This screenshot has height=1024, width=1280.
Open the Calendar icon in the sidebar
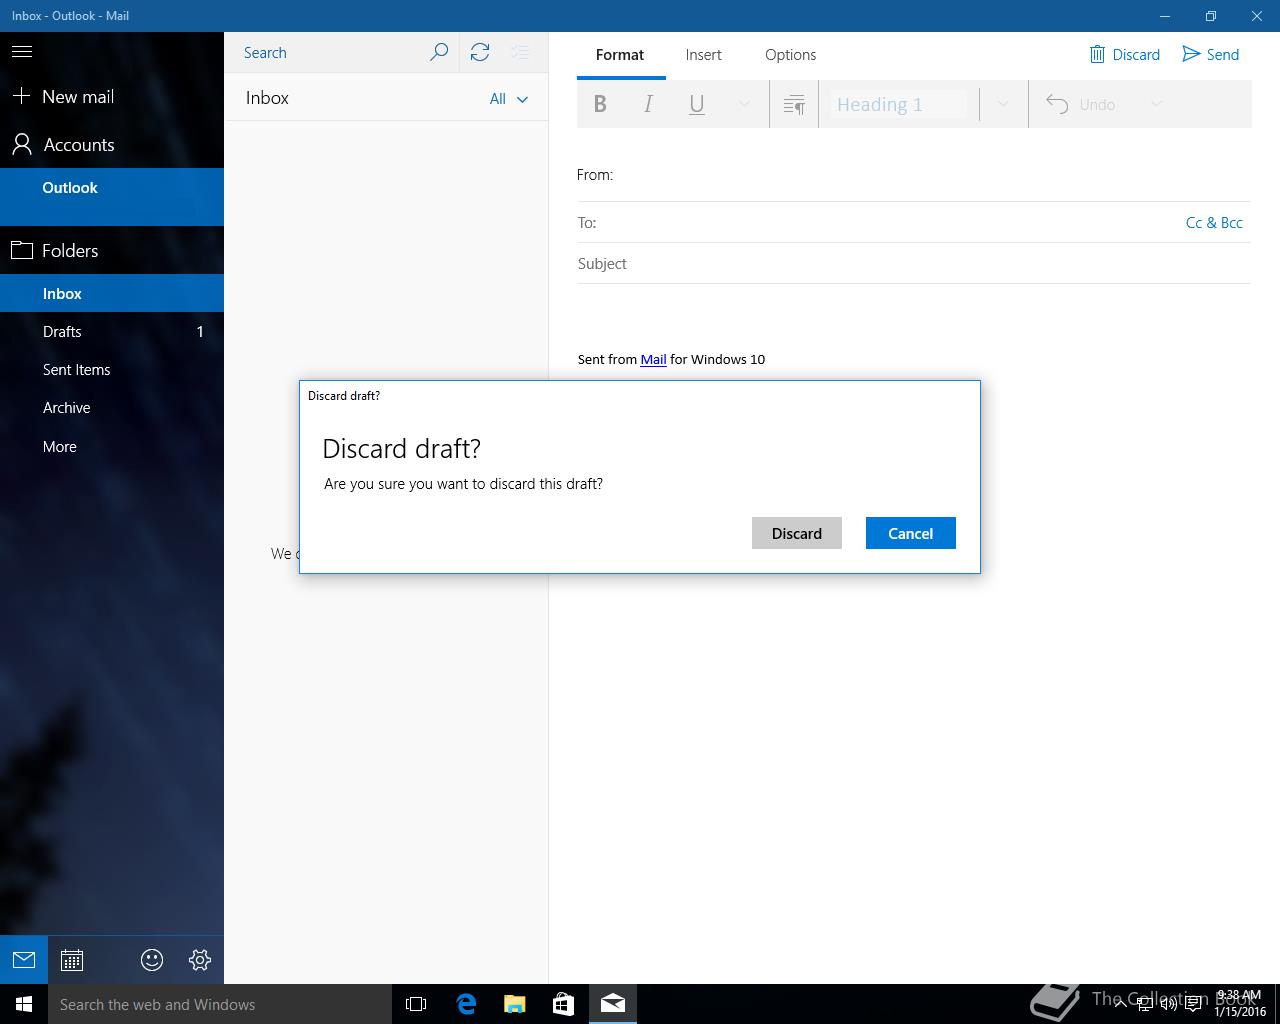click(x=72, y=960)
